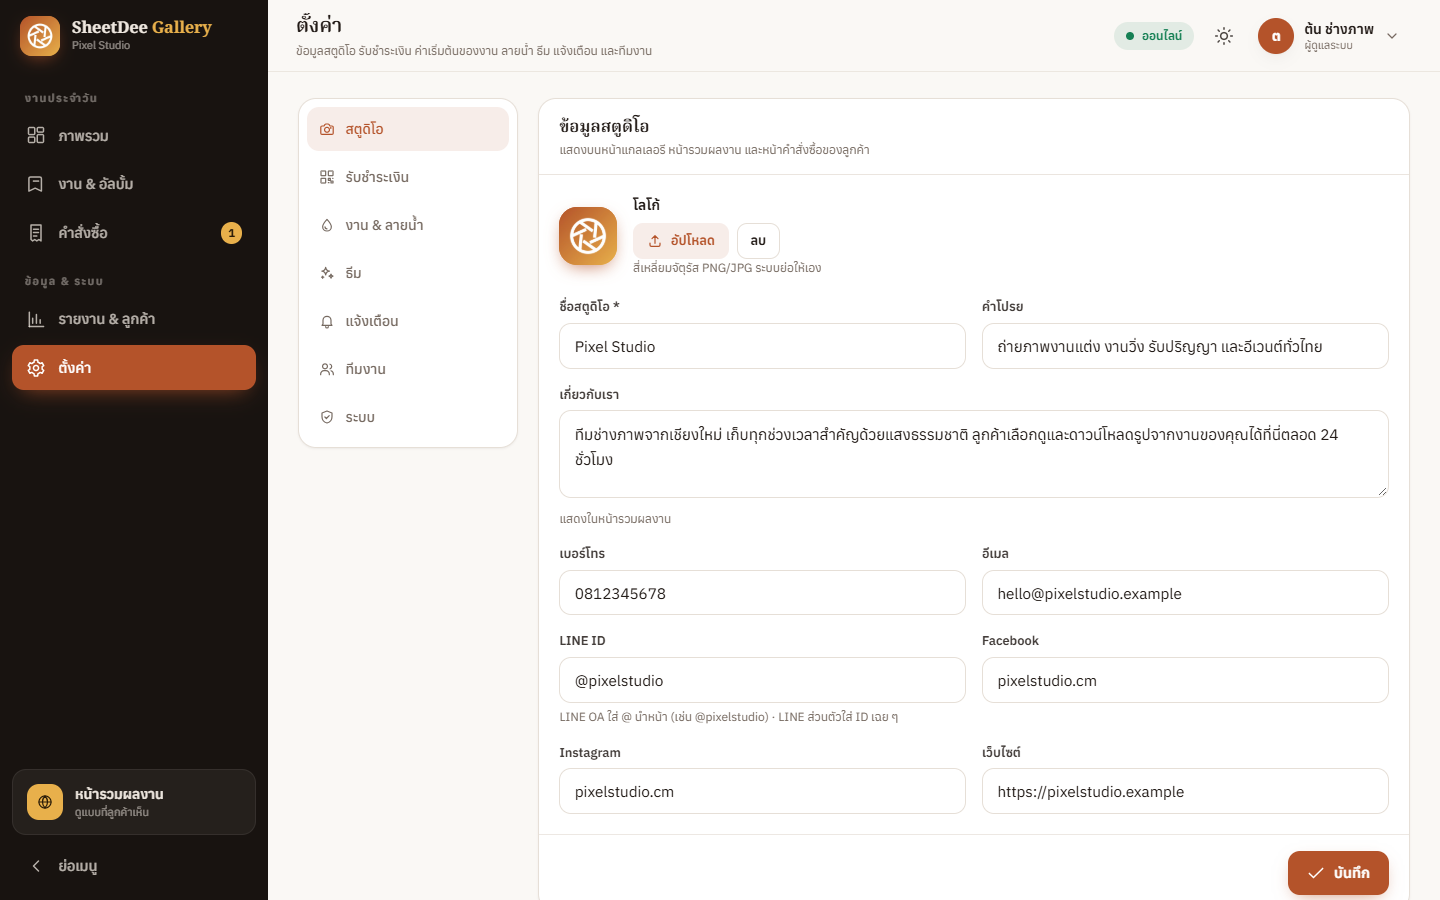
Task: Click the globe icon in portfolio card
Action: coord(45,802)
